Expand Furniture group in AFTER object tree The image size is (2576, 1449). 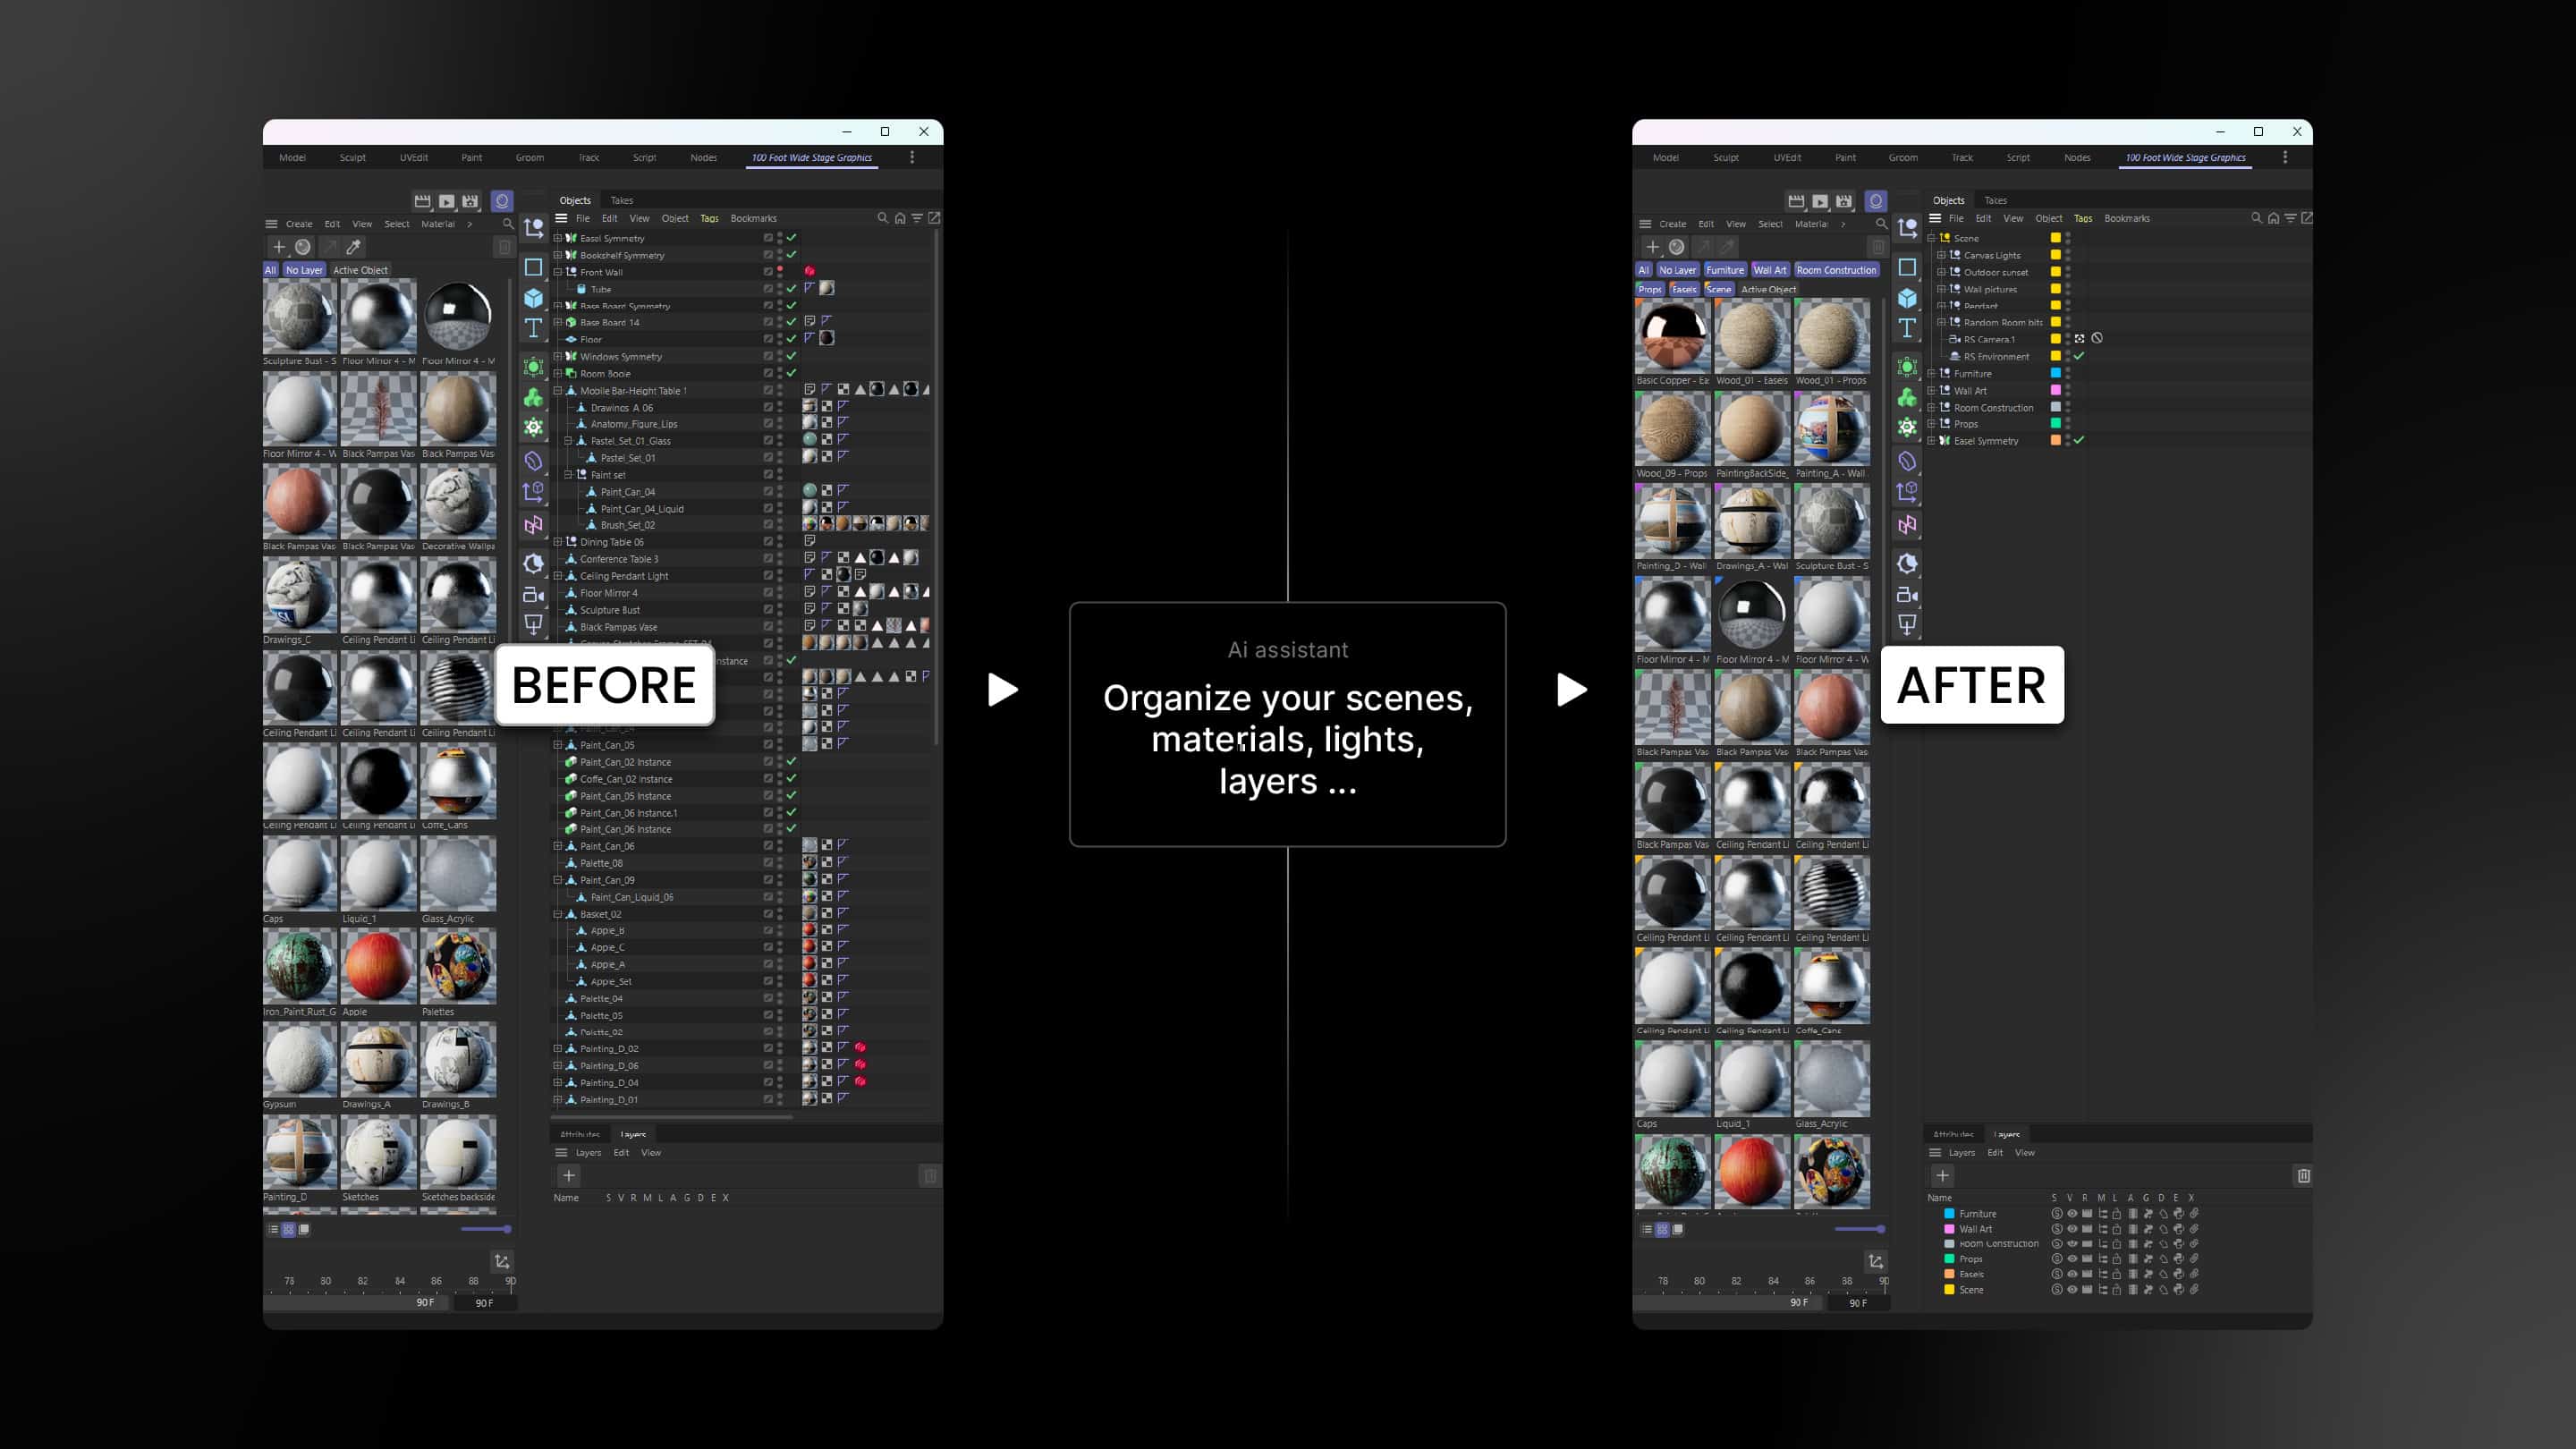[x=1932, y=374]
